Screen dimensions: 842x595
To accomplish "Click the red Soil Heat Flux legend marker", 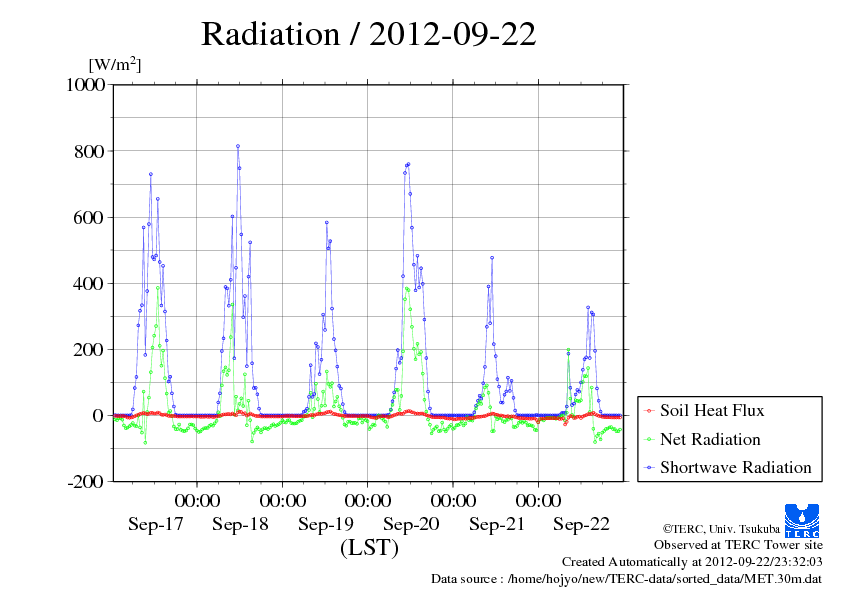I will click(650, 411).
